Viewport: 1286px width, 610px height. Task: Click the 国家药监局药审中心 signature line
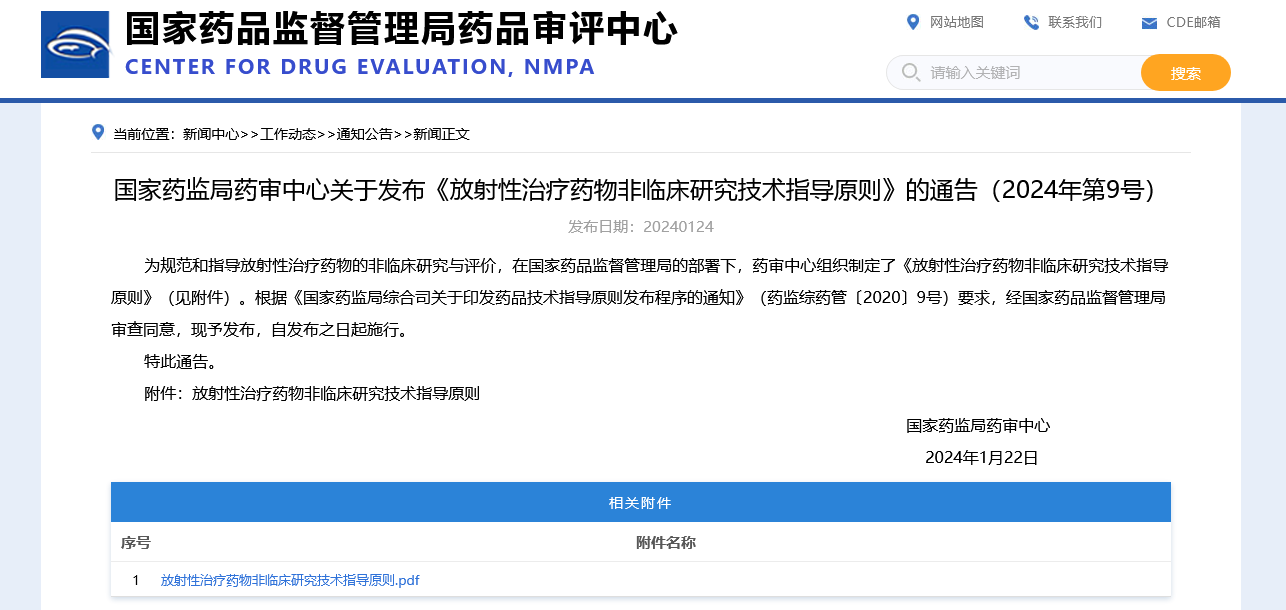(978, 426)
